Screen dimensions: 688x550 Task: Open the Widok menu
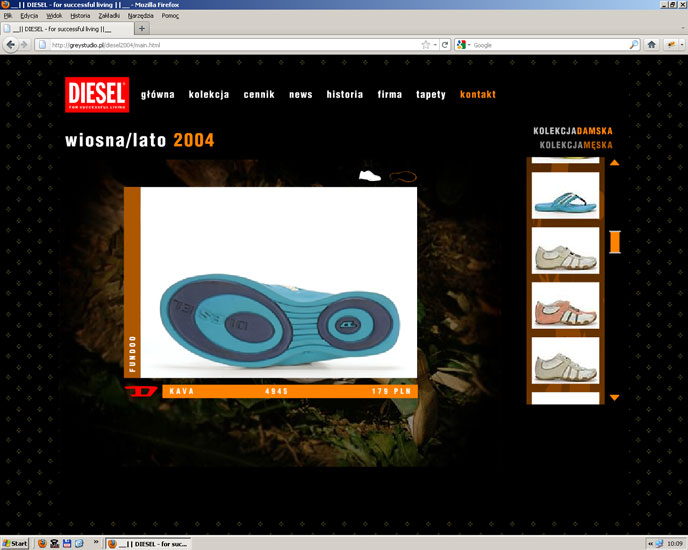point(54,15)
